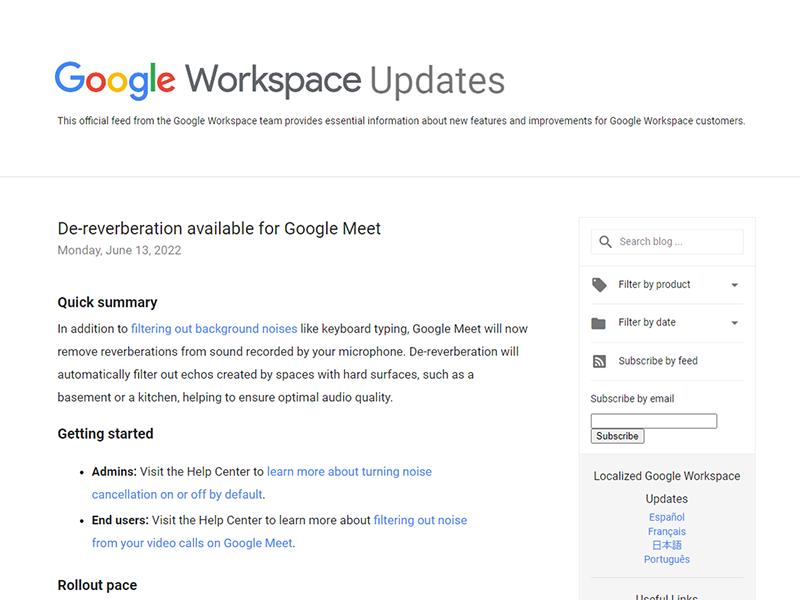The height and width of the screenshot is (600, 800).
Task: Follow the turning noise cancellation on/off link
Action: (x=349, y=472)
